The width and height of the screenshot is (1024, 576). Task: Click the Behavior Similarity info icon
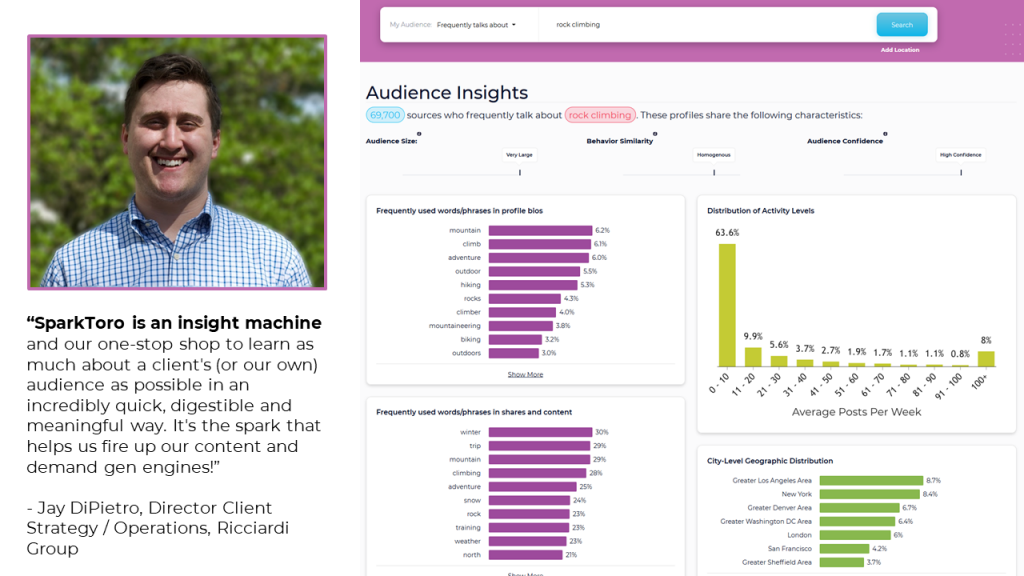655,134
